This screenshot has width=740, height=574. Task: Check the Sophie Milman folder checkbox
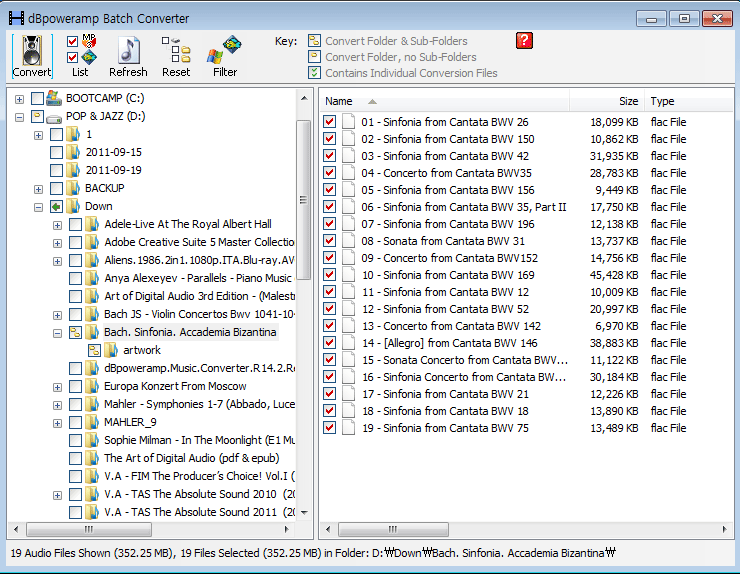(76, 440)
